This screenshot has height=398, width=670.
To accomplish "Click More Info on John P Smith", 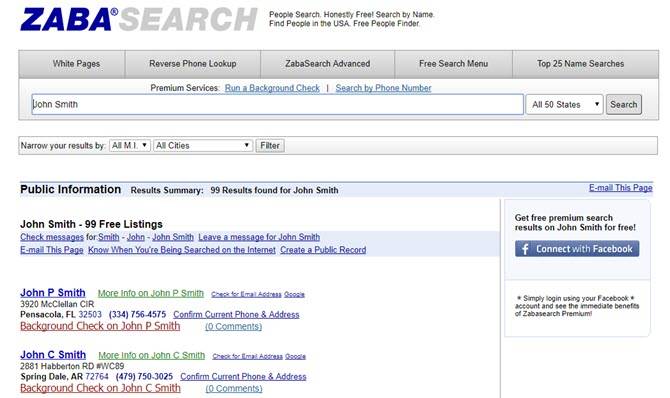I will 150,293.
